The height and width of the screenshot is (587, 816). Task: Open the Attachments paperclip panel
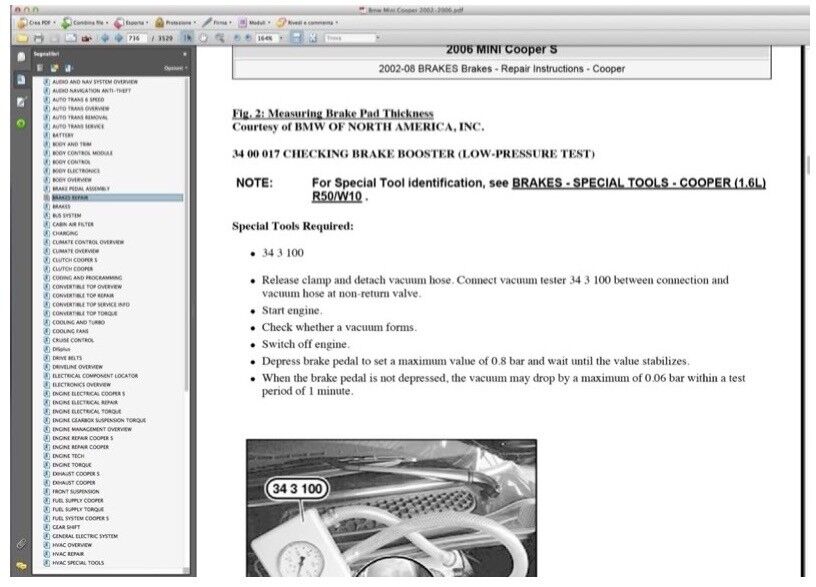click(x=21, y=543)
